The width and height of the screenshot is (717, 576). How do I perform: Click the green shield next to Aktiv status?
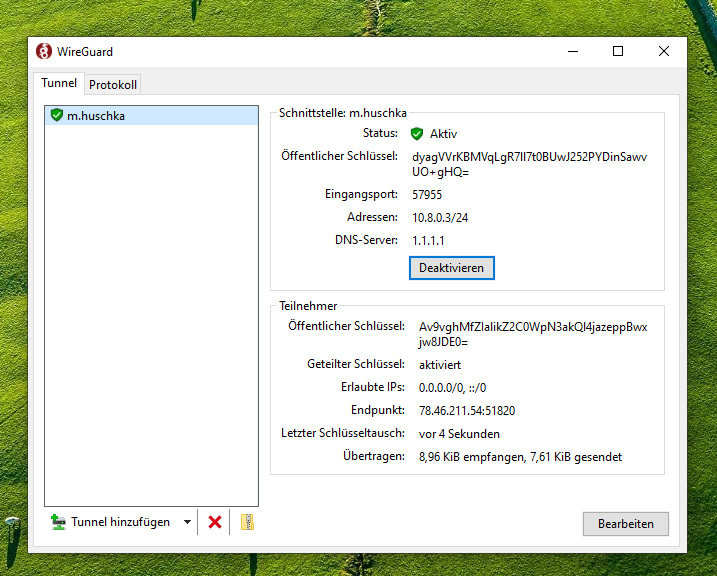click(417, 134)
